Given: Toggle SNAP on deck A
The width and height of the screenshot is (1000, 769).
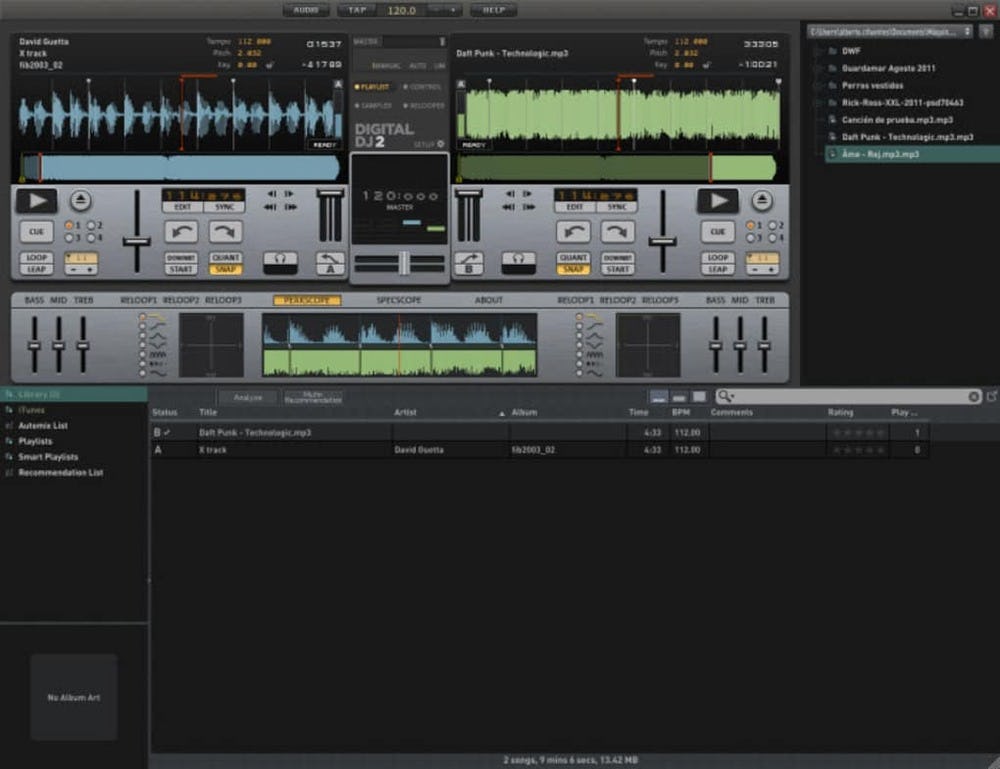Looking at the screenshot, I should [225, 269].
